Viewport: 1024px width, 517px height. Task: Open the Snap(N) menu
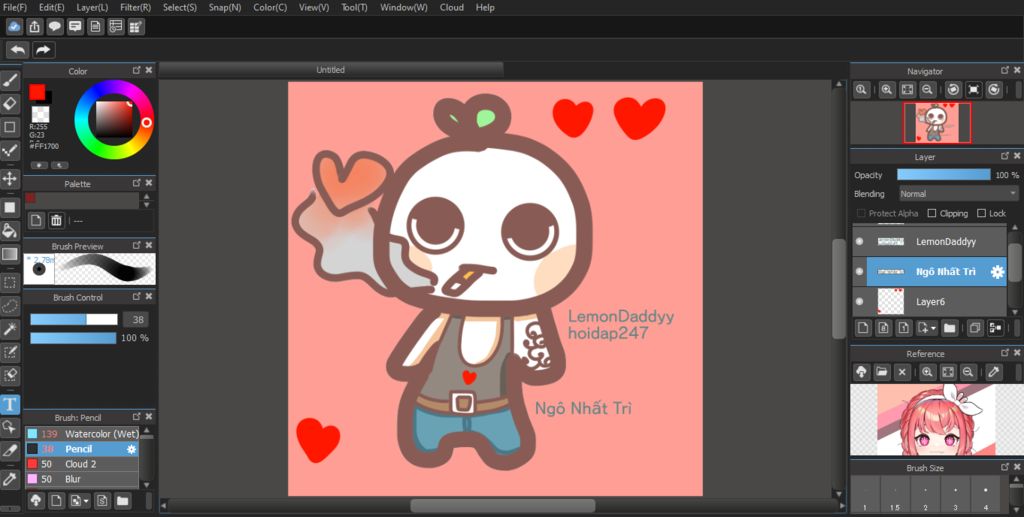pos(225,7)
